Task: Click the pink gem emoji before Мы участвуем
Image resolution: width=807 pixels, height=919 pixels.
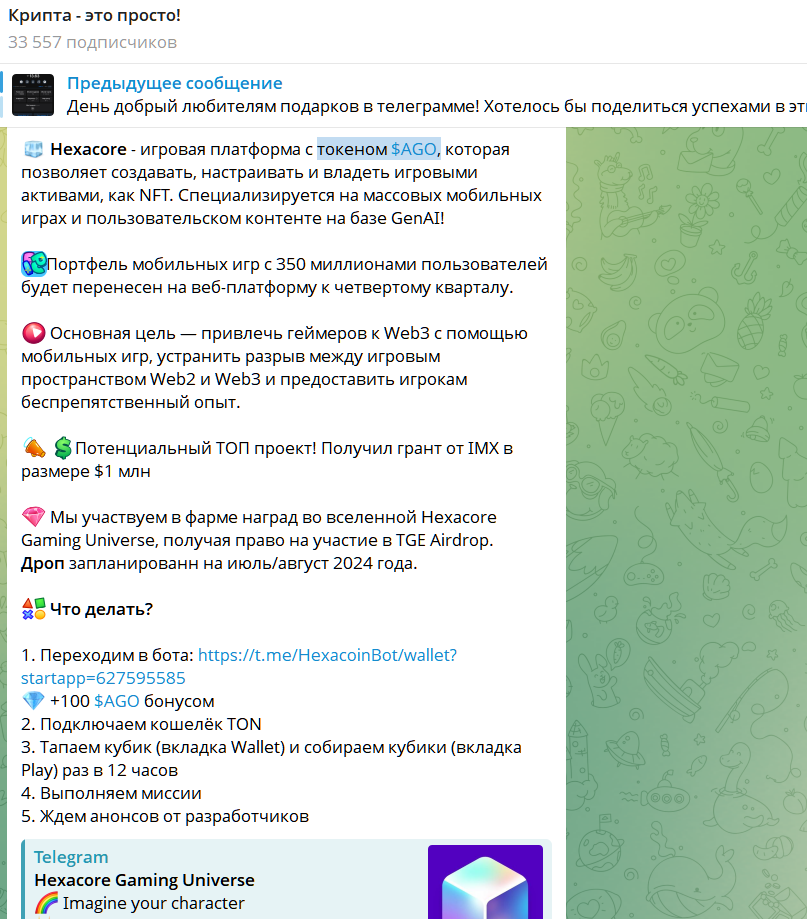Action: 33,517
